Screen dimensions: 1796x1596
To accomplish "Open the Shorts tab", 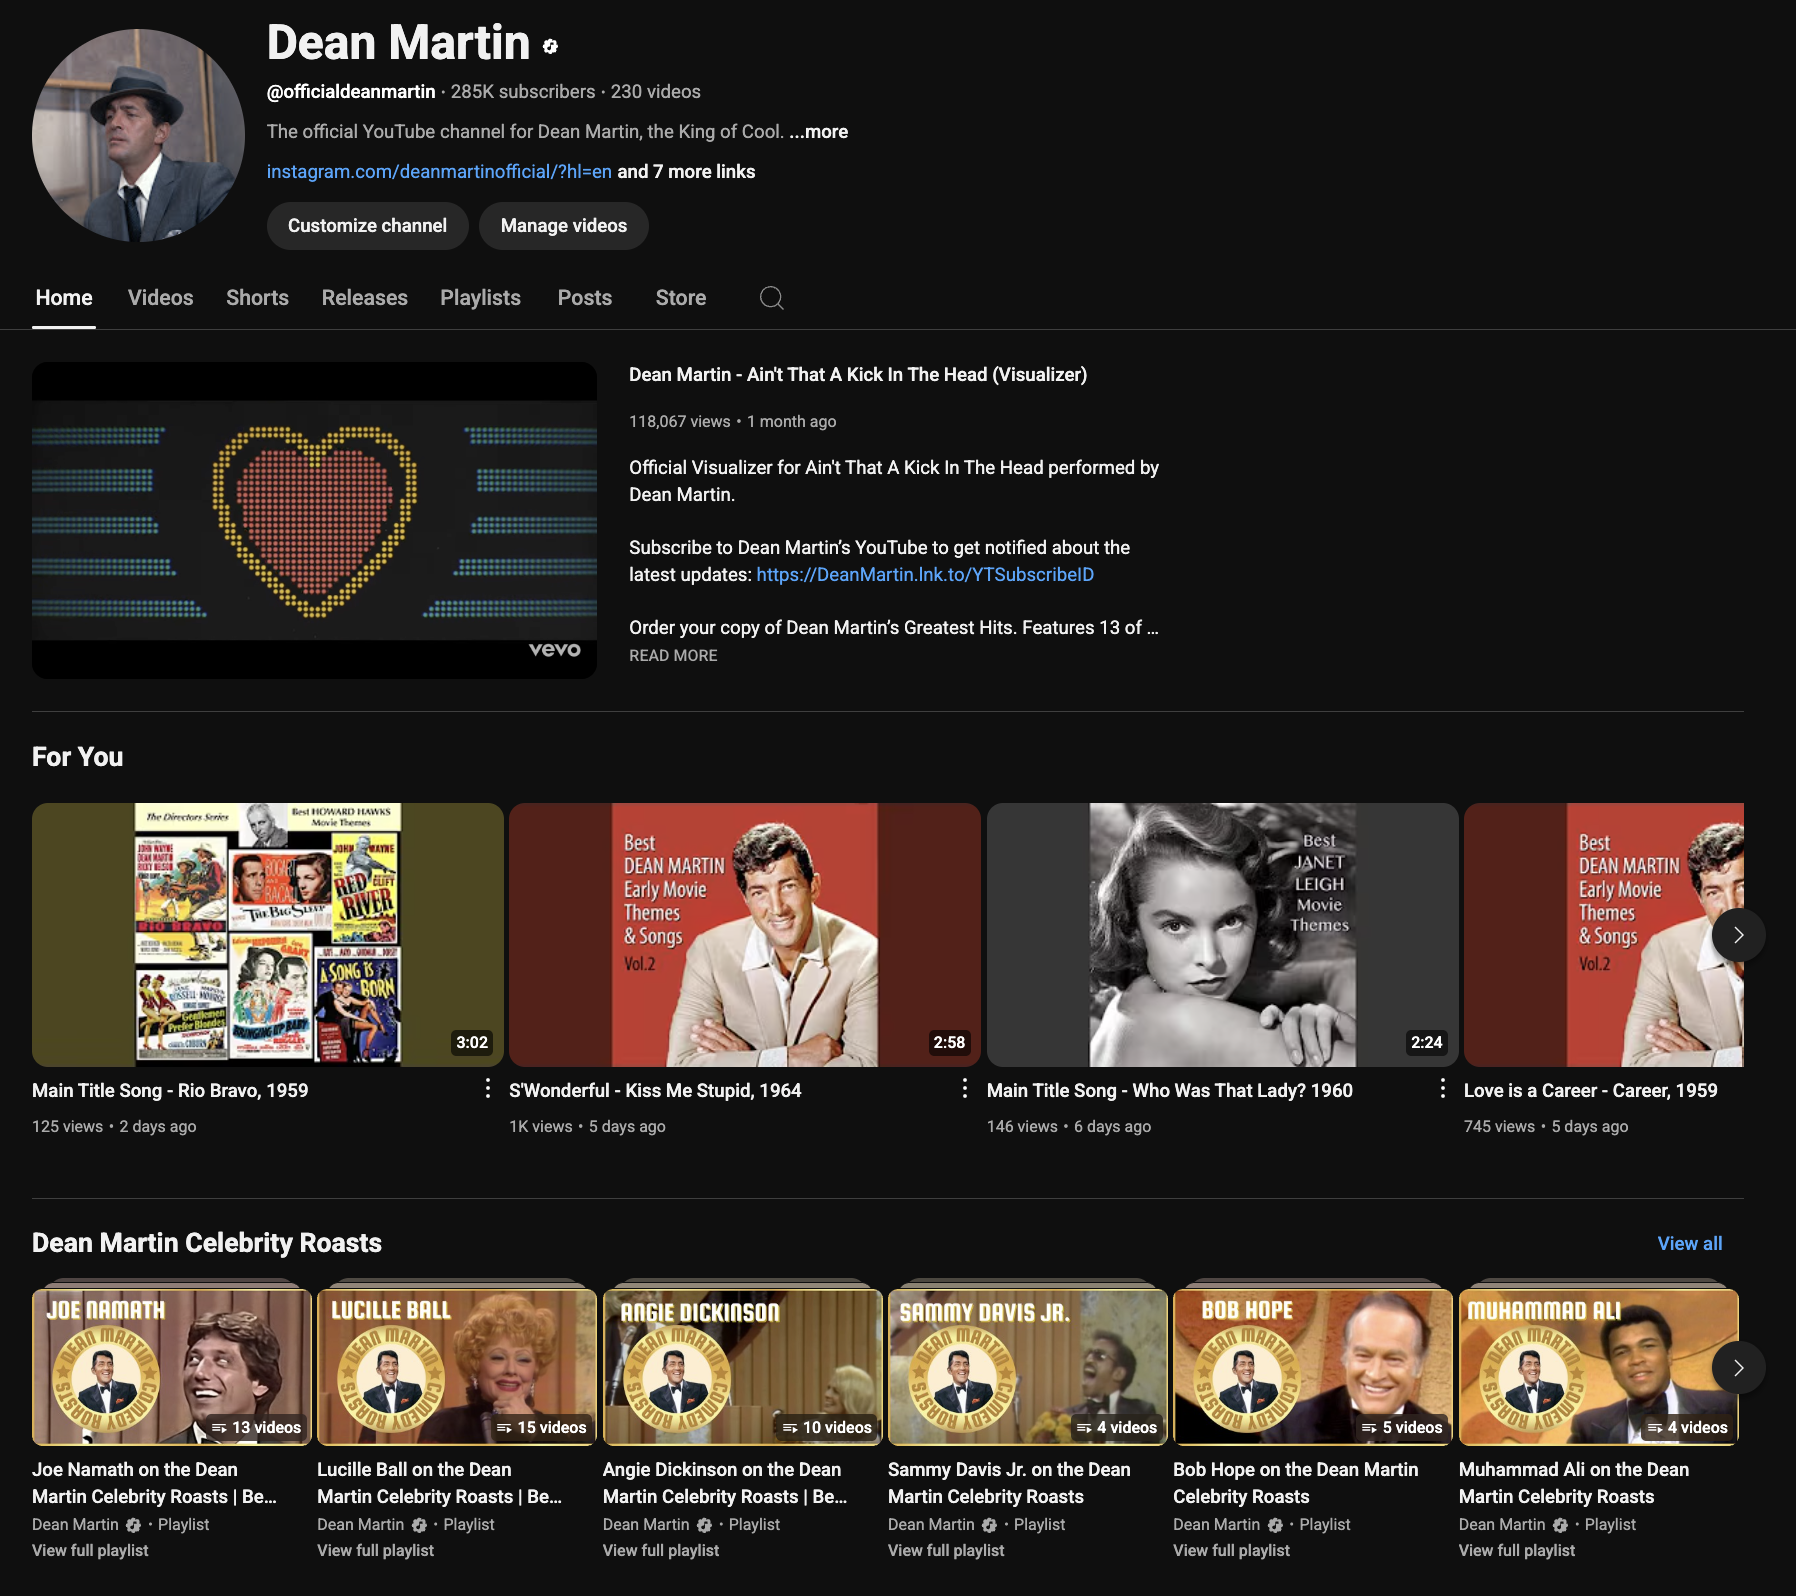I will (257, 298).
